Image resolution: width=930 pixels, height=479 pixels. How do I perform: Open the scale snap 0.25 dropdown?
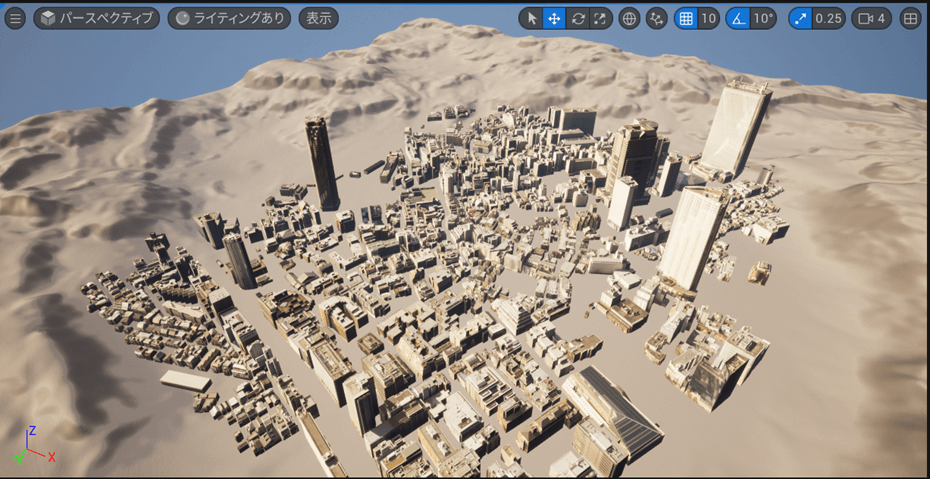pos(828,18)
